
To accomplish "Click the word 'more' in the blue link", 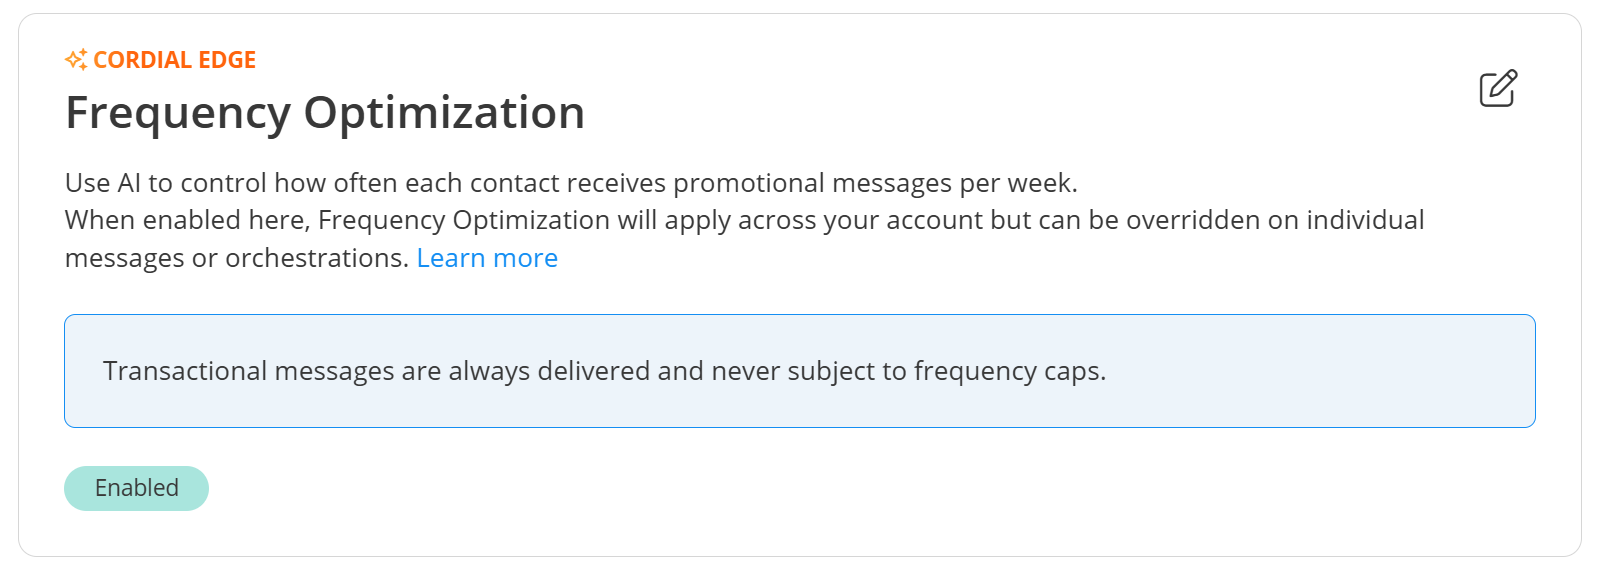I will (525, 258).
